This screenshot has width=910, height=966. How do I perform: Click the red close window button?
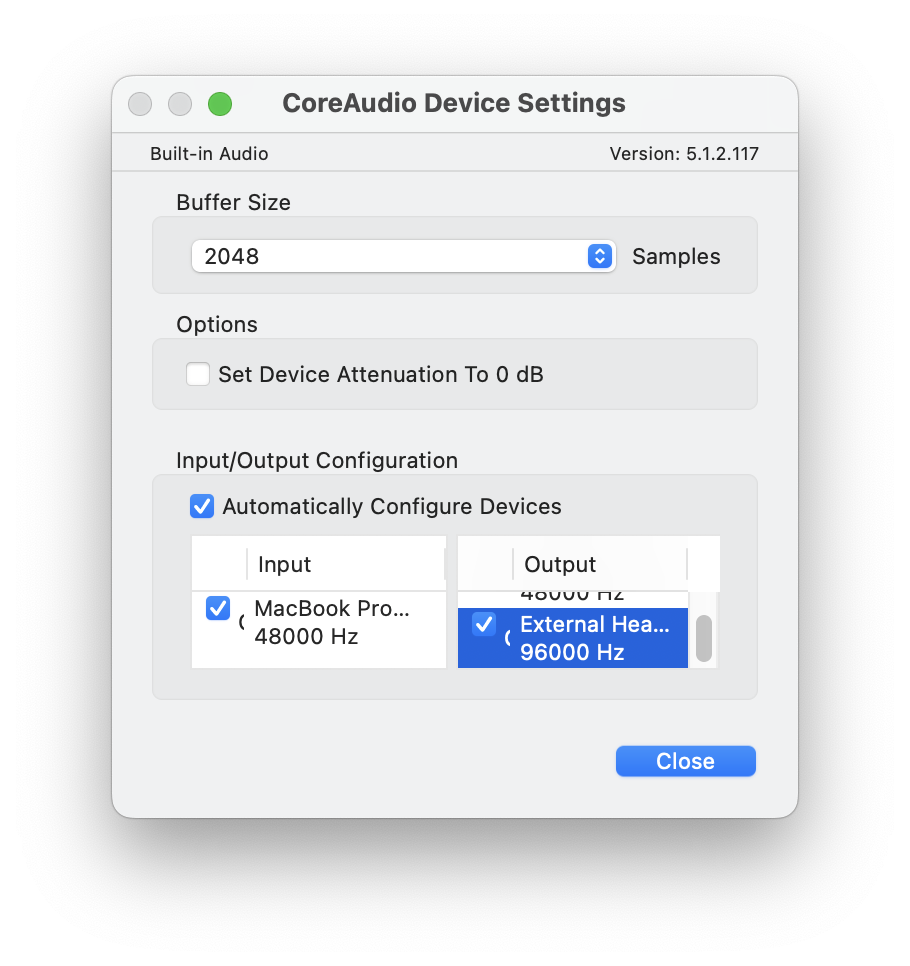tap(140, 104)
